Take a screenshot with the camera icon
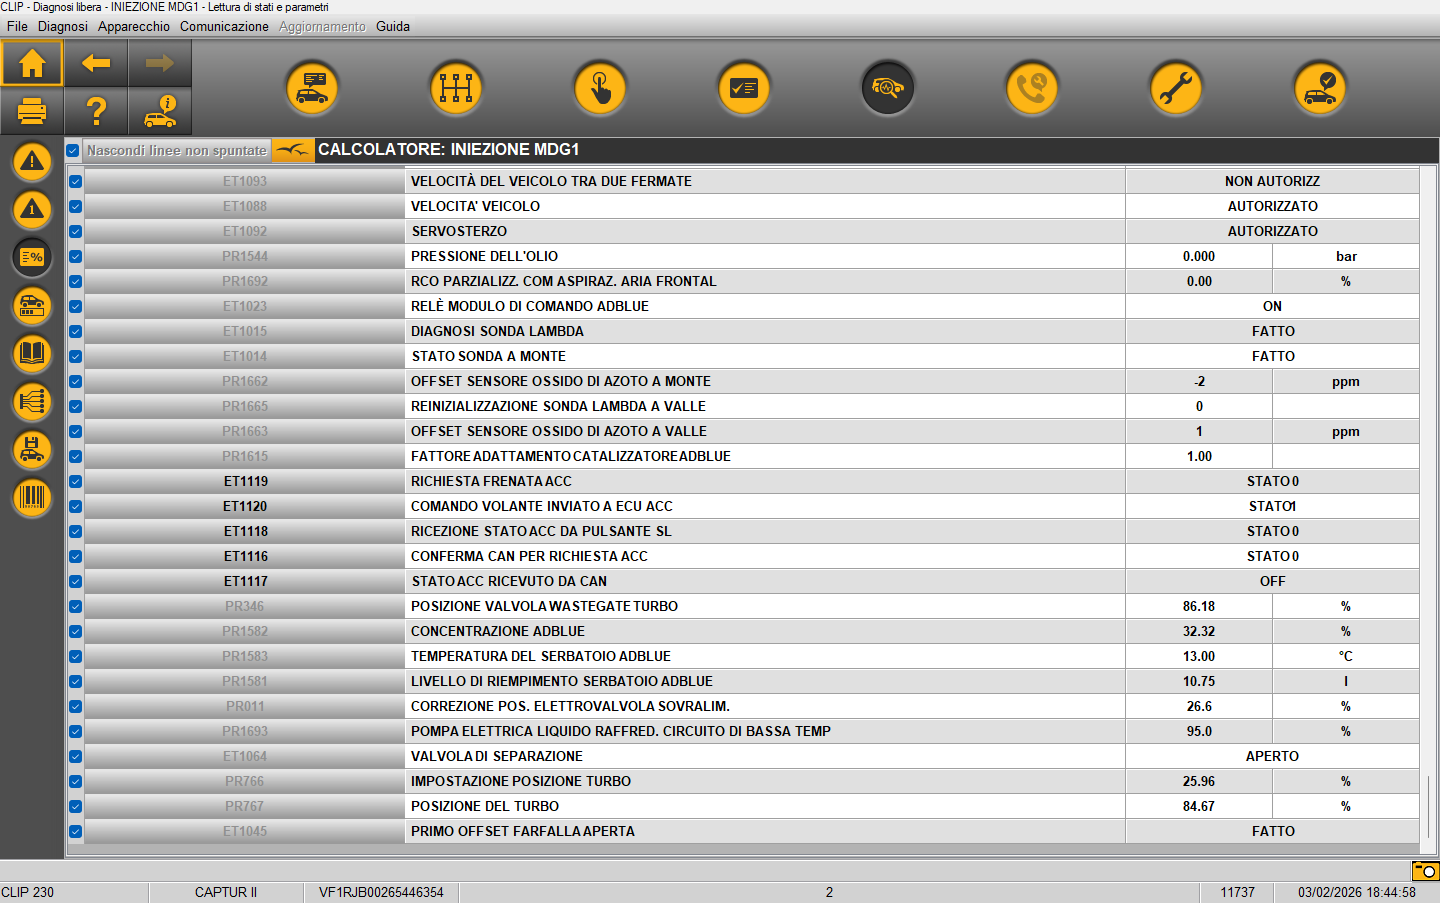 coord(1425,870)
